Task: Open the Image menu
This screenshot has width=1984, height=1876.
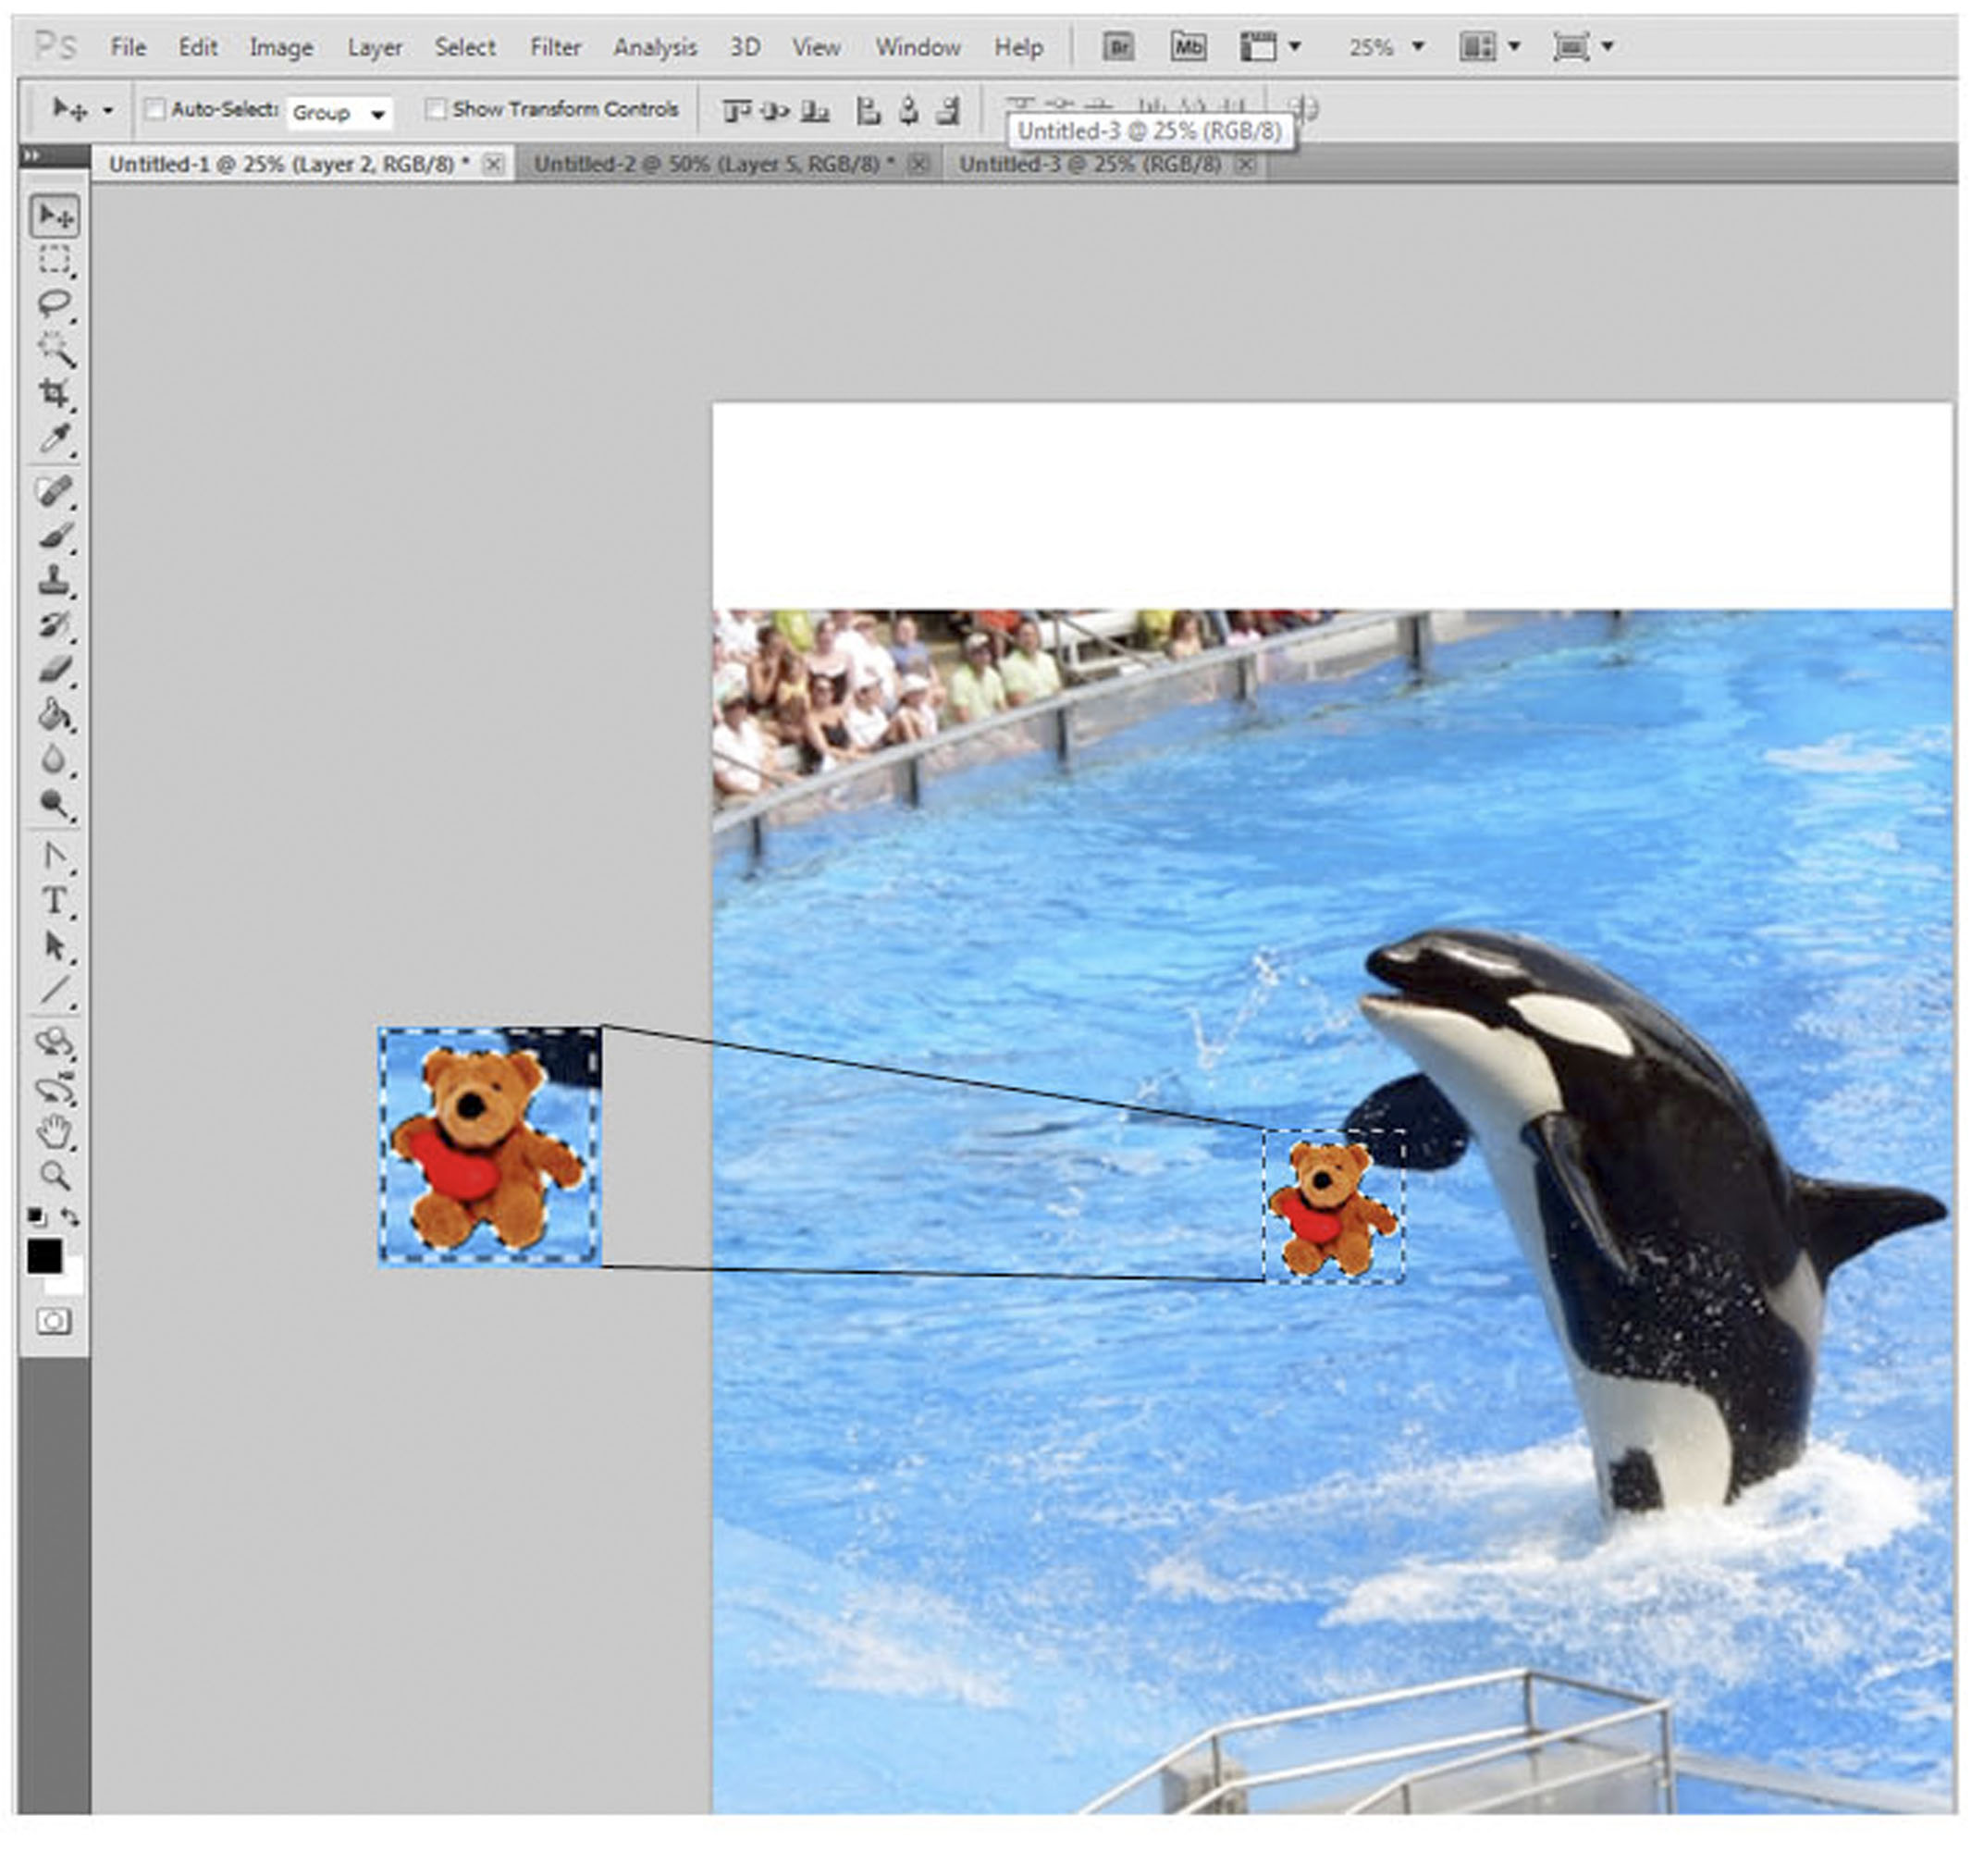Action: click(x=281, y=47)
